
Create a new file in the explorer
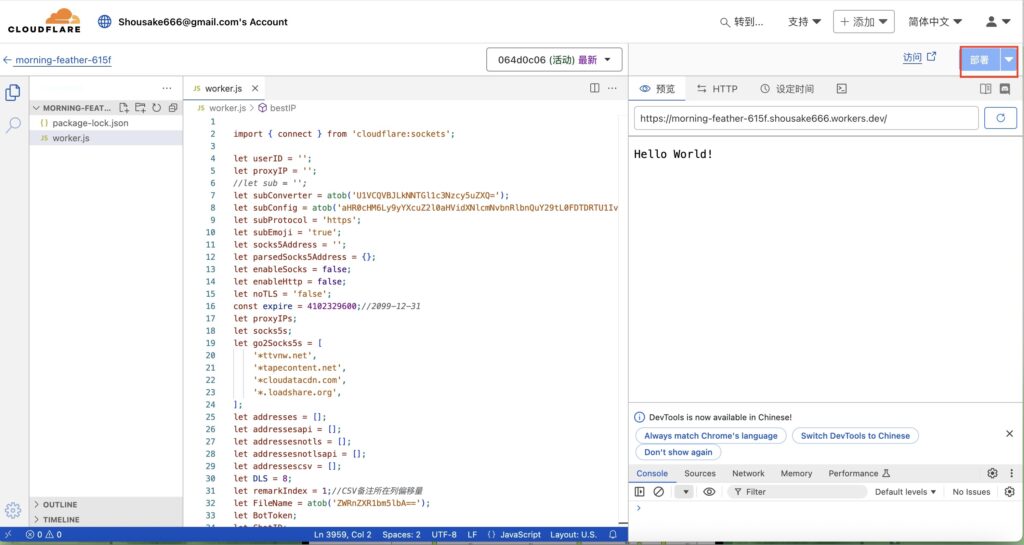coord(123,108)
